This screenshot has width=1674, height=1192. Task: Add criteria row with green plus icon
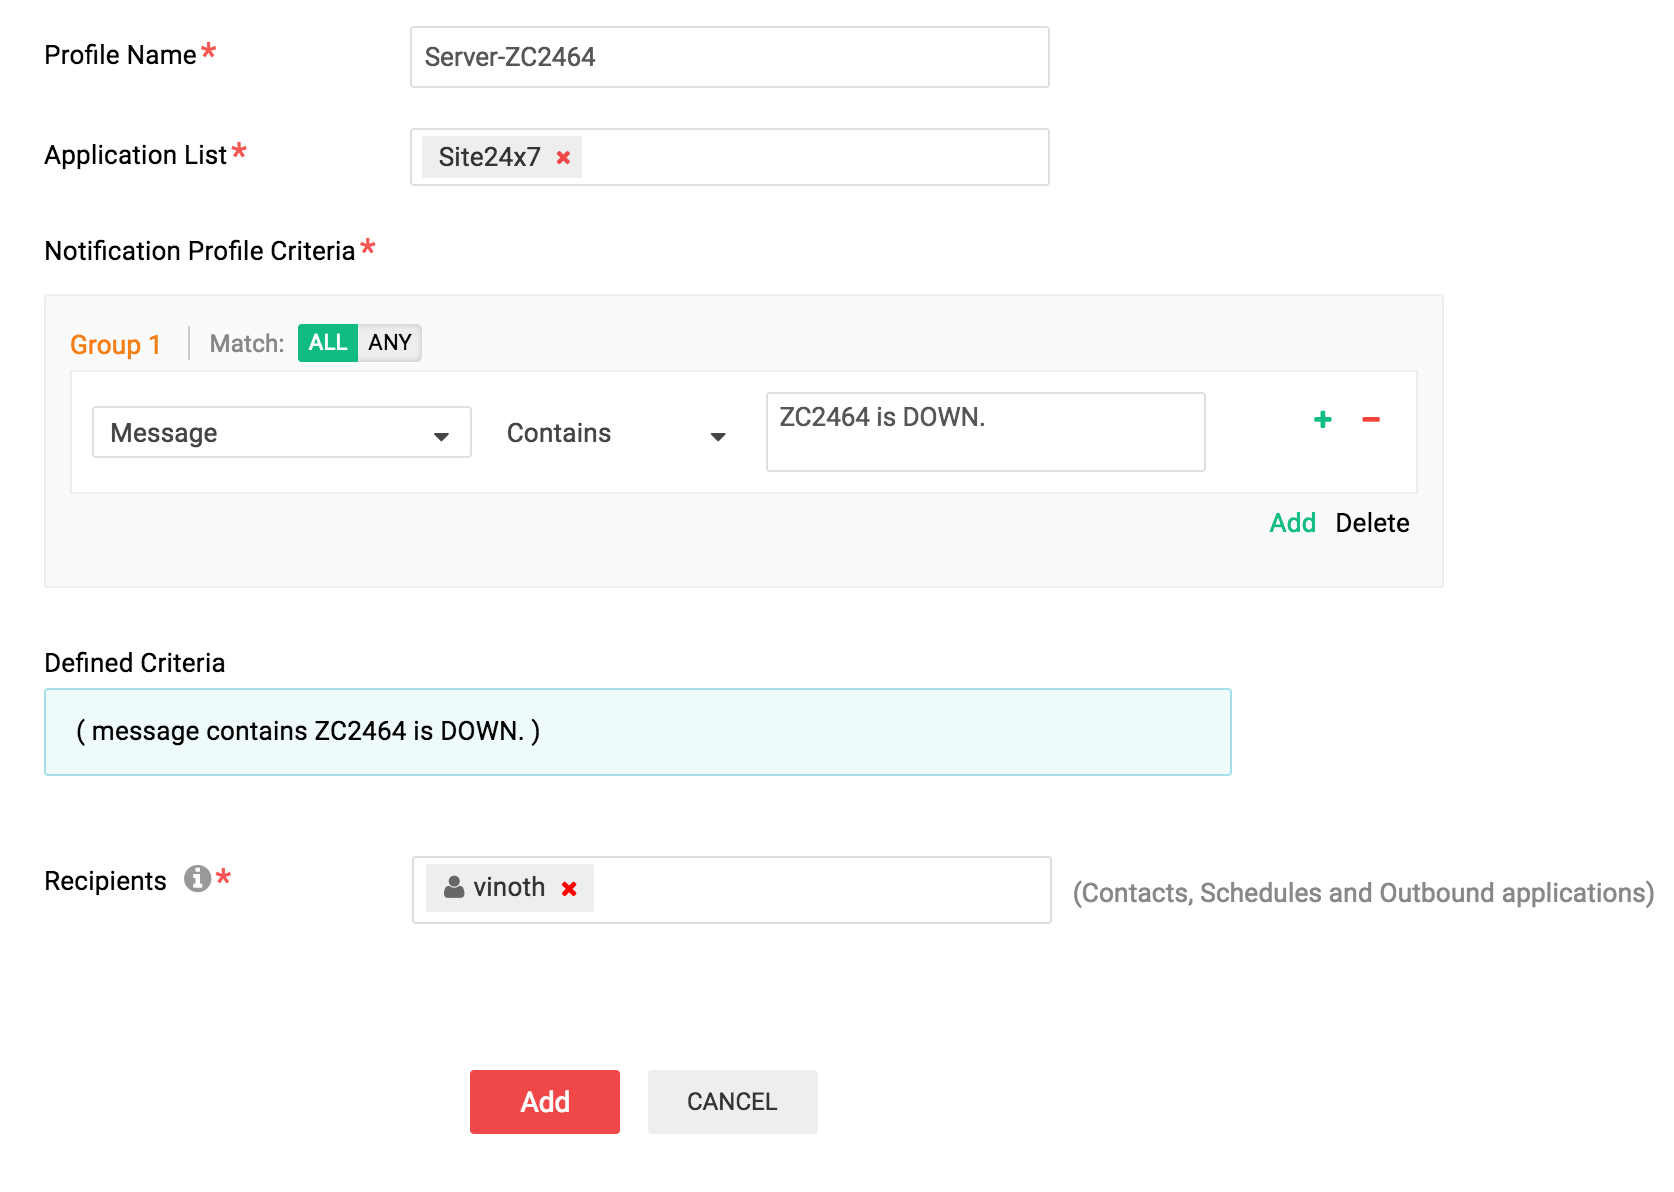click(1322, 420)
